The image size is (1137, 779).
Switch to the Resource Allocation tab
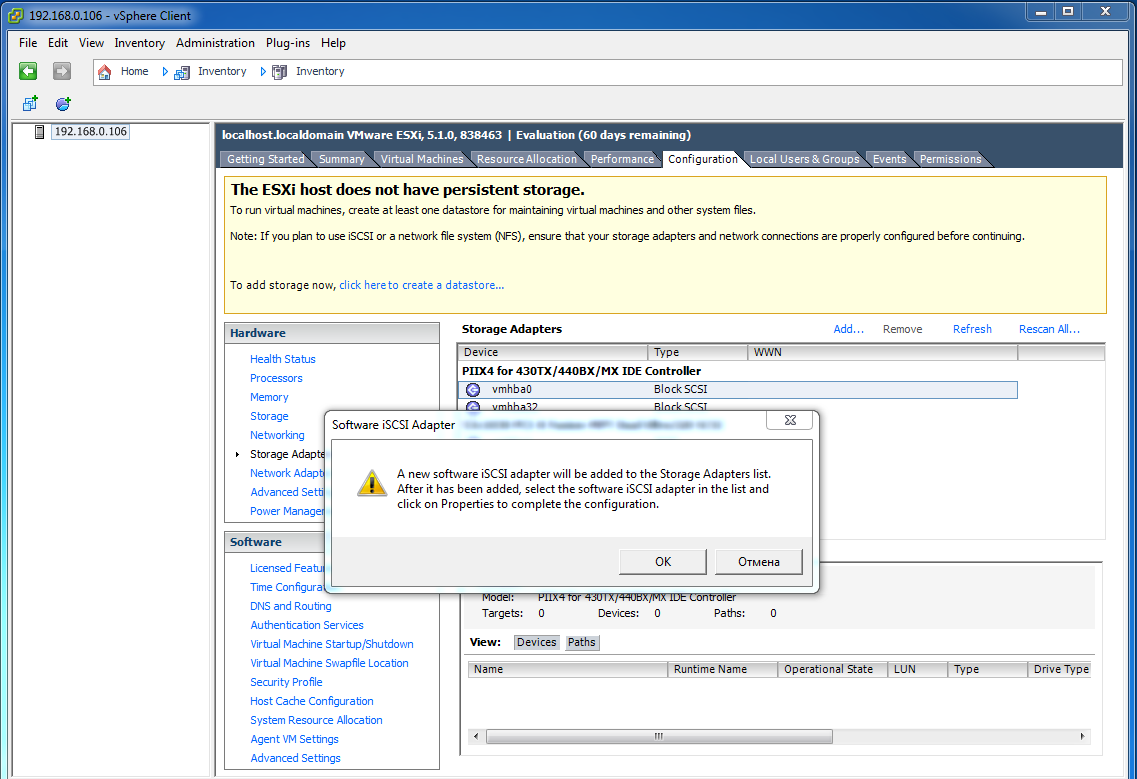click(526, 159)
